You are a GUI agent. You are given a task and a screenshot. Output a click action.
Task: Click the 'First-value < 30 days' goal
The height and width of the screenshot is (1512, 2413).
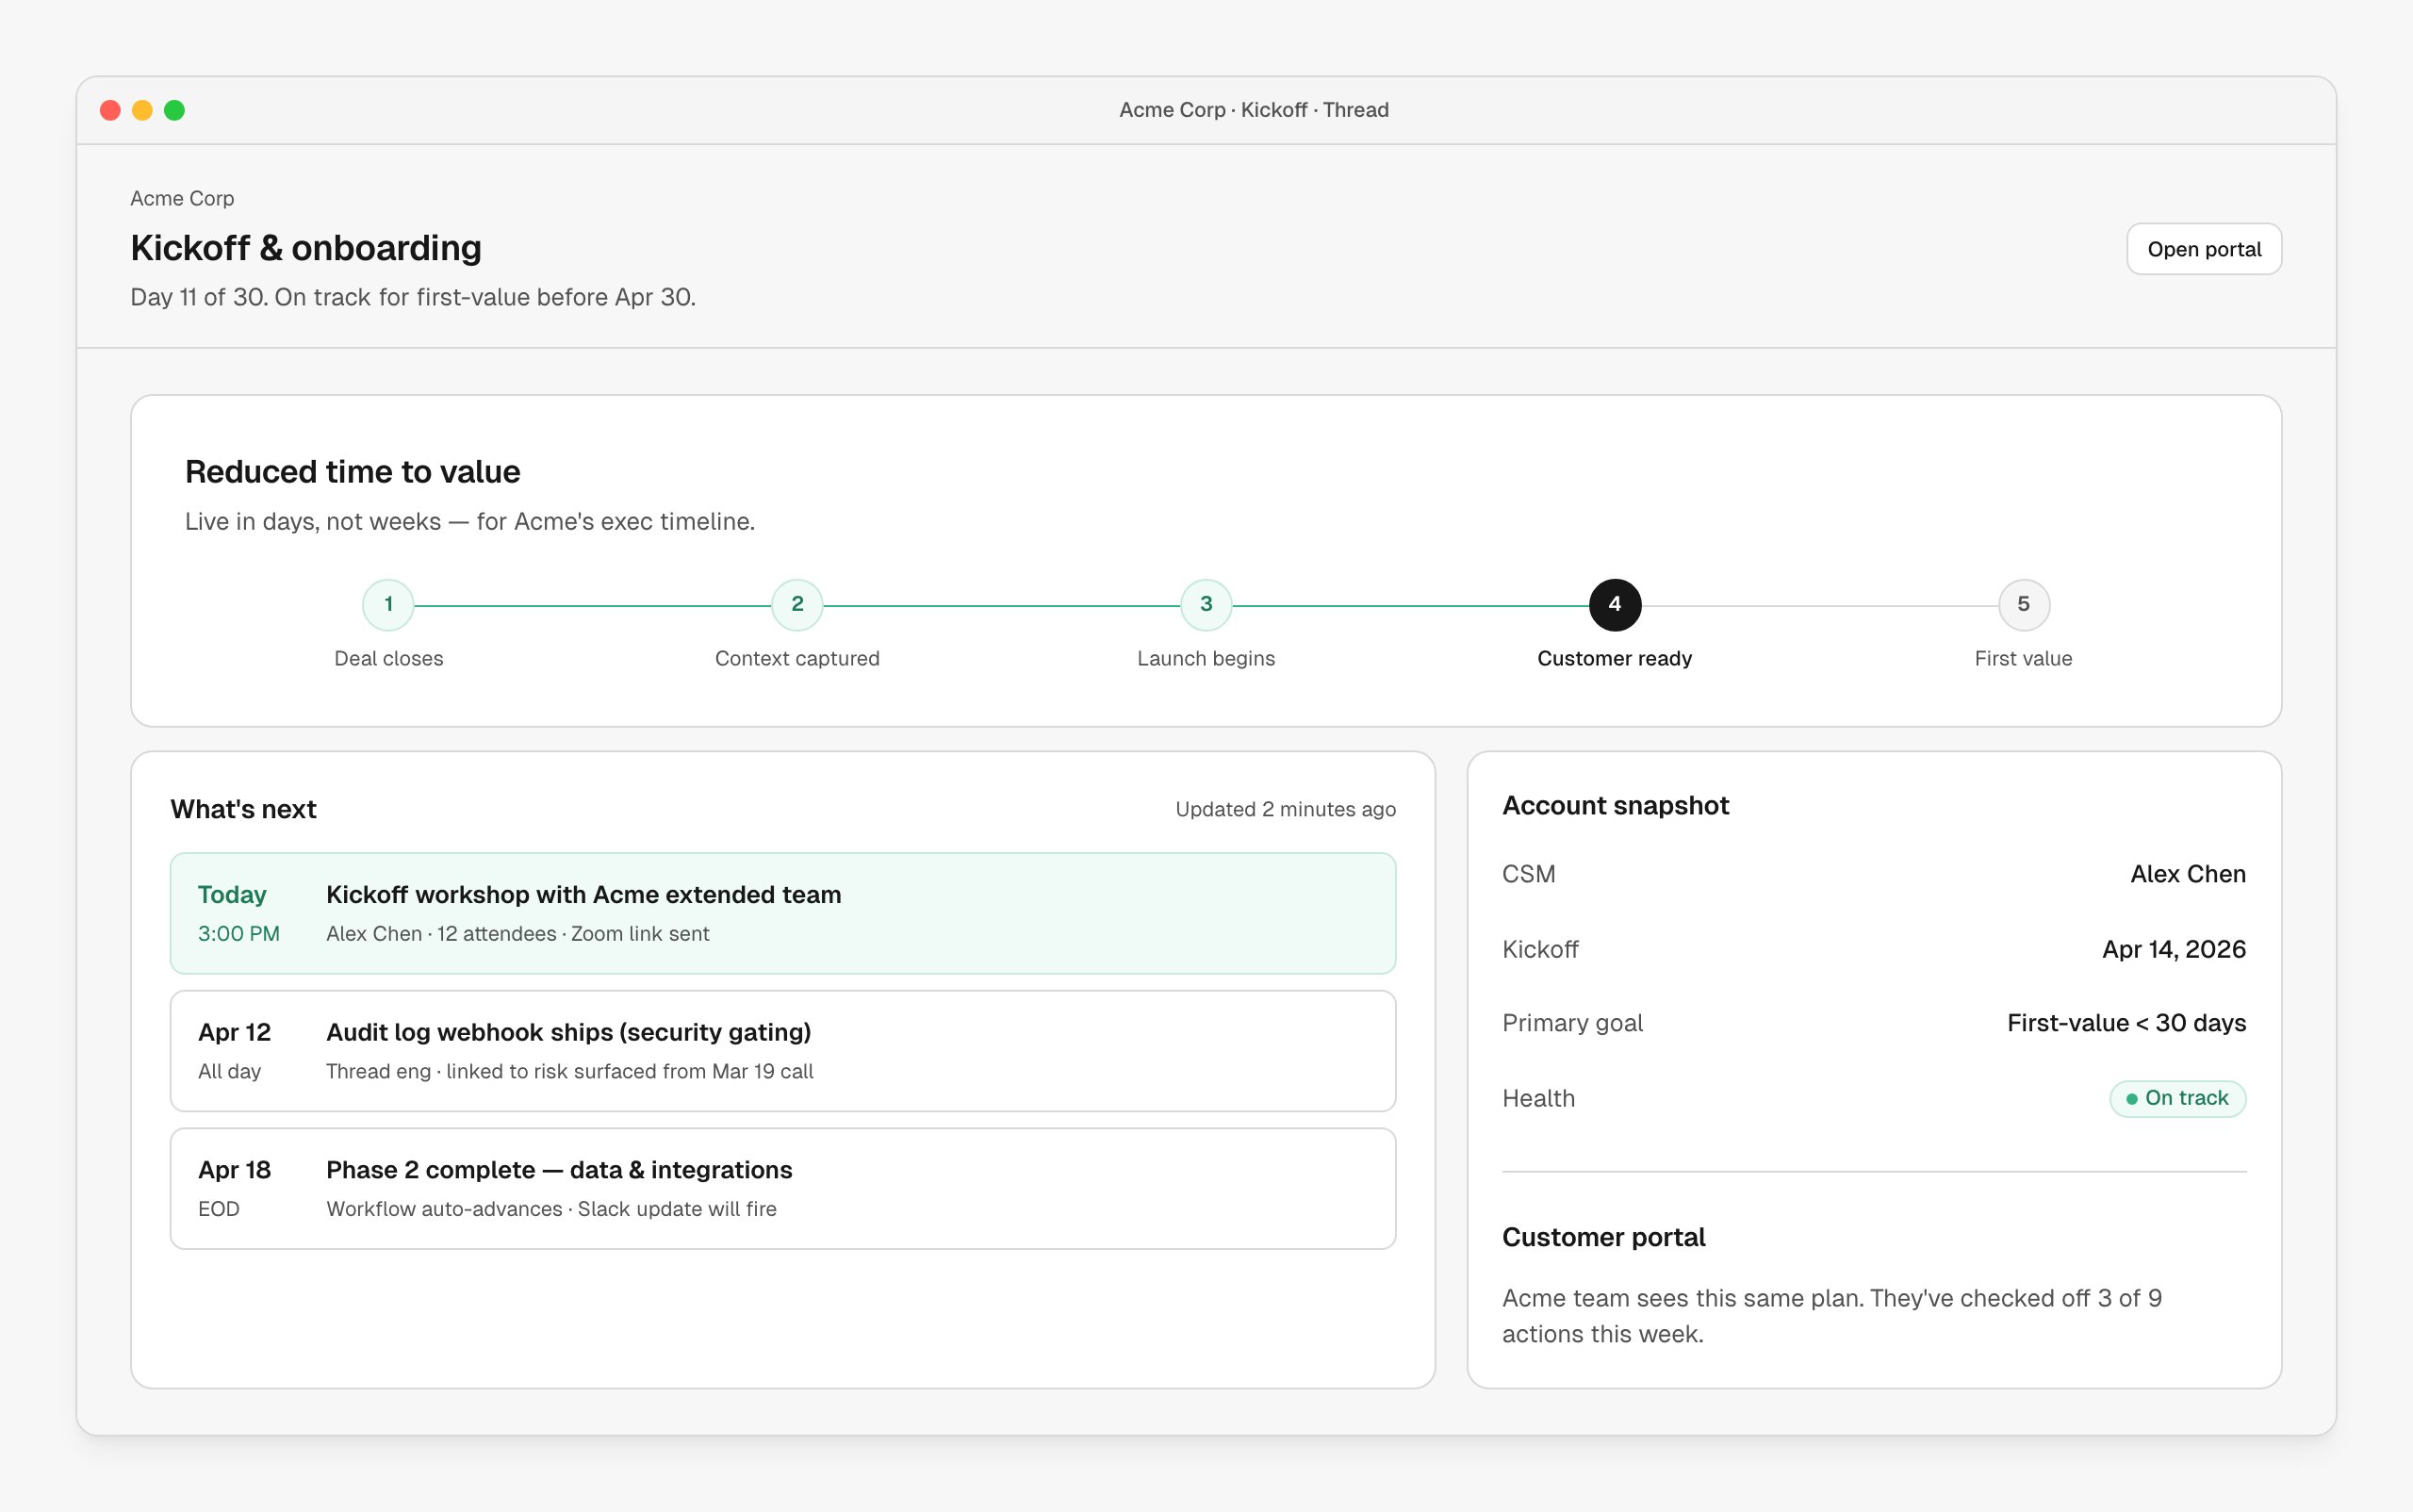coord(2126,1023)
